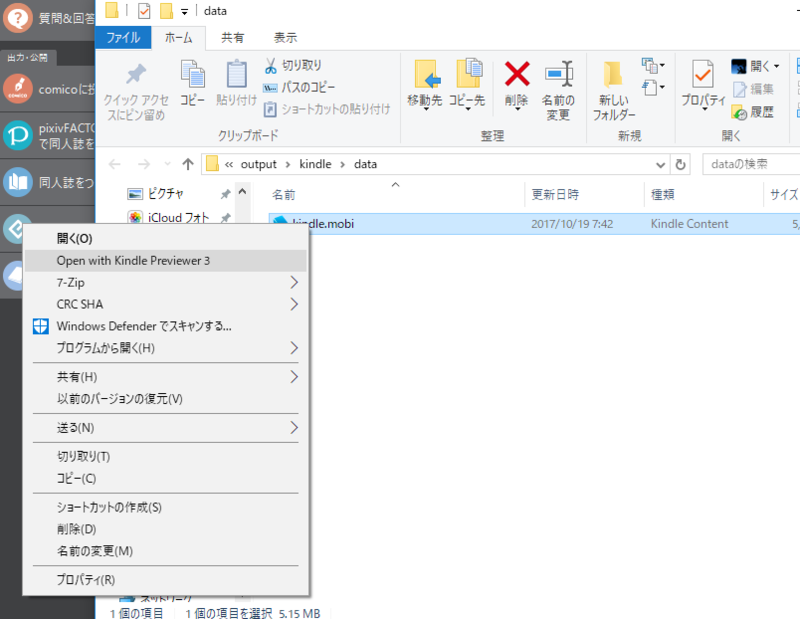Click the Edit (編集) ribbon icon
Viewport: 800px width, 619px height.
(x=739, y=90)
